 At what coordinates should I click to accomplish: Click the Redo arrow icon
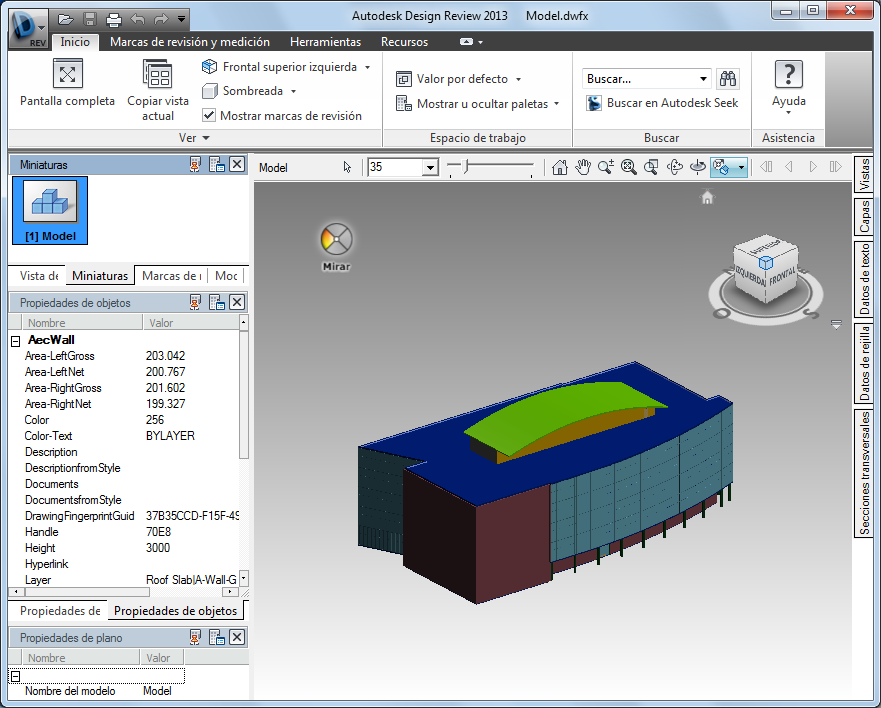tap(161, 20)
